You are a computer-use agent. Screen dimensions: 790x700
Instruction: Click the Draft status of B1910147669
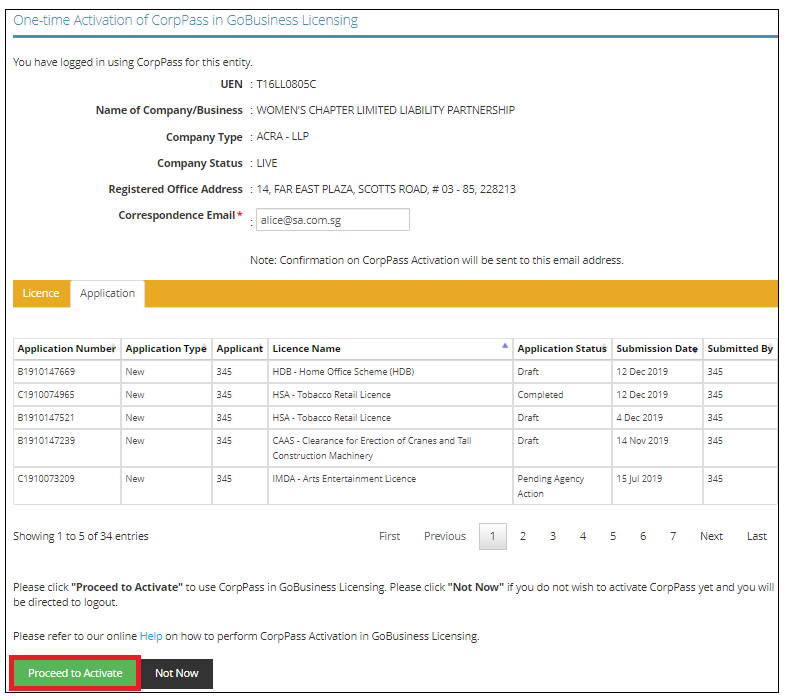tap(528, 372)
